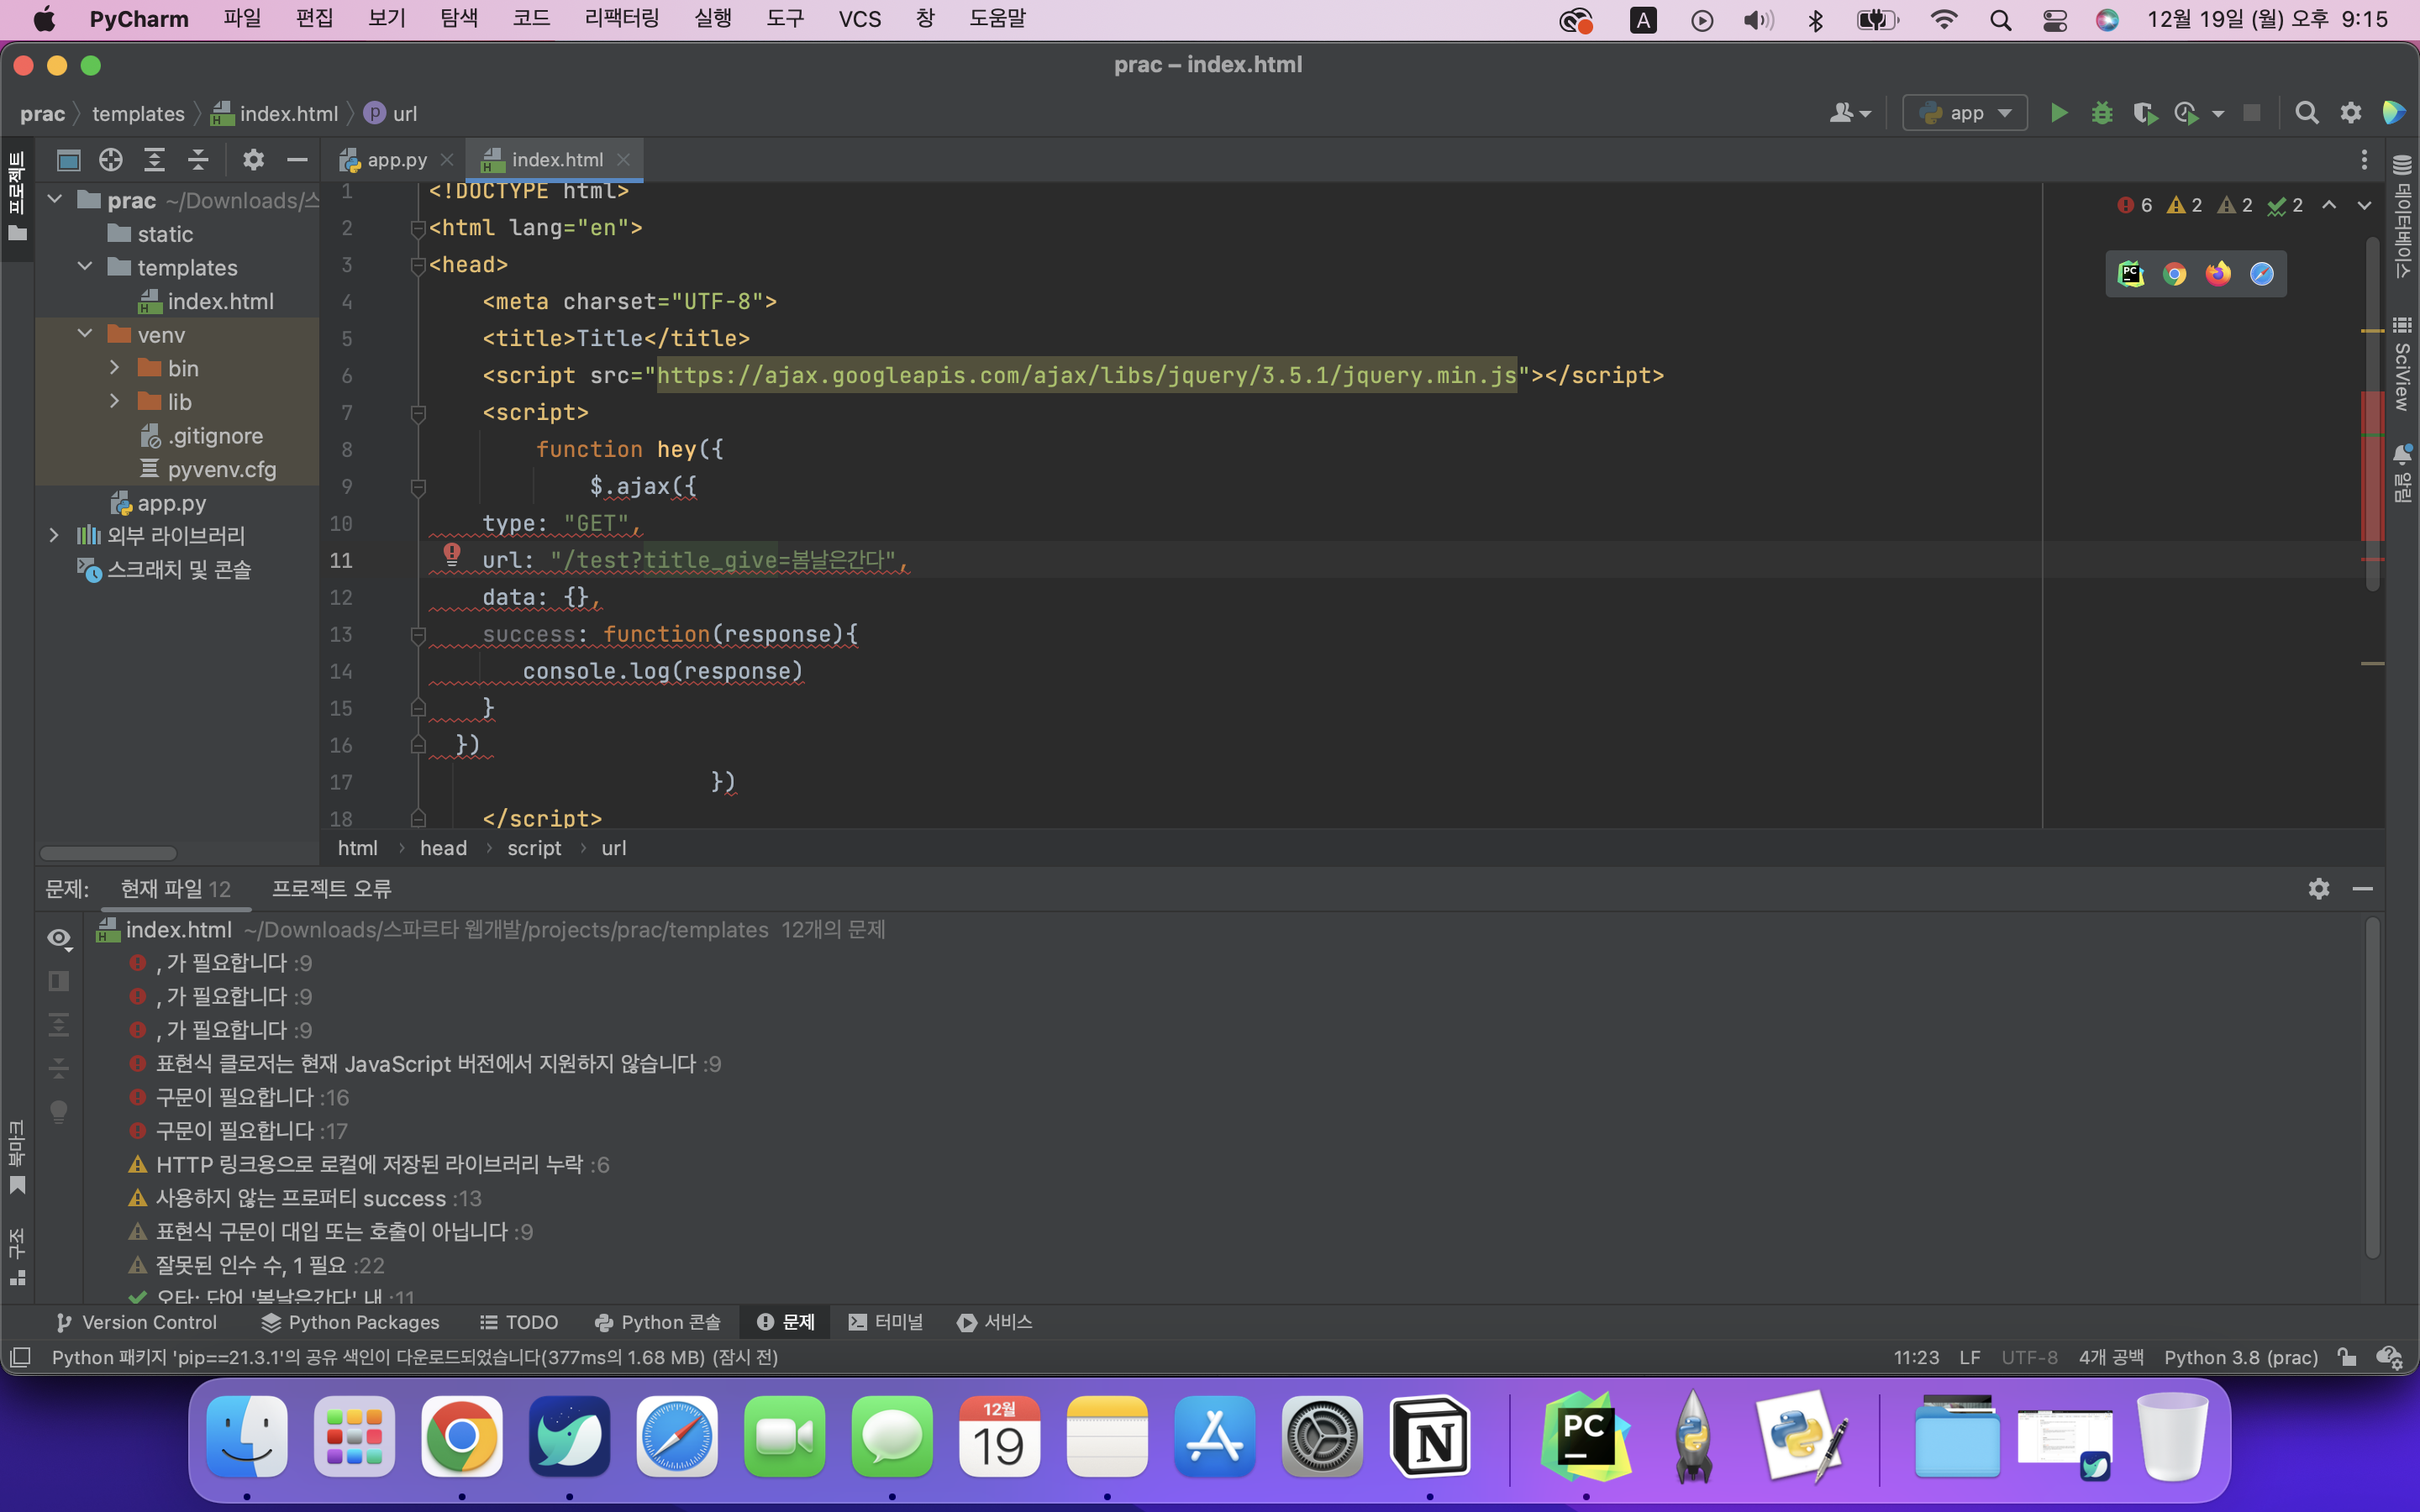2420x1512 pixels.
Task: Collapse the templates folder
Action: [85, 266]
